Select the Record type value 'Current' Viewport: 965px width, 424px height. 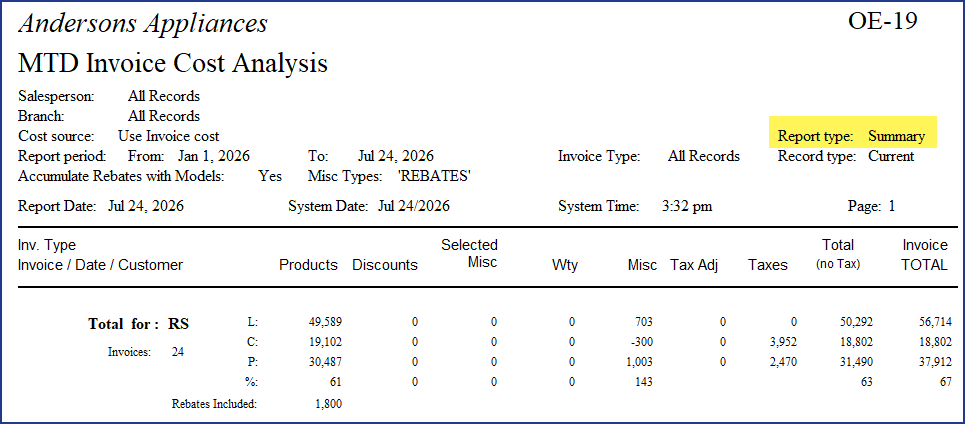click(x=891, y=156)
